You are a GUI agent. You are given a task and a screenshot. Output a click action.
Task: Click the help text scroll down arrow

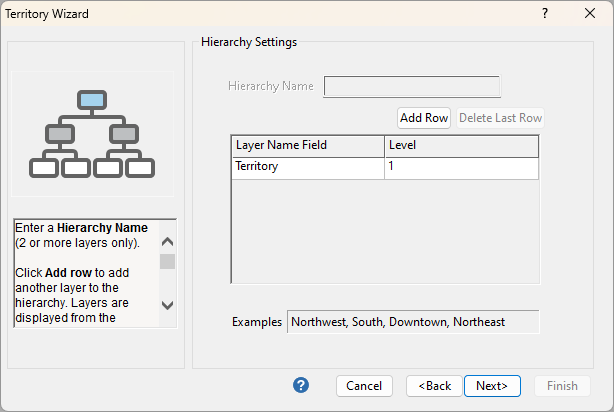(167, 305)
